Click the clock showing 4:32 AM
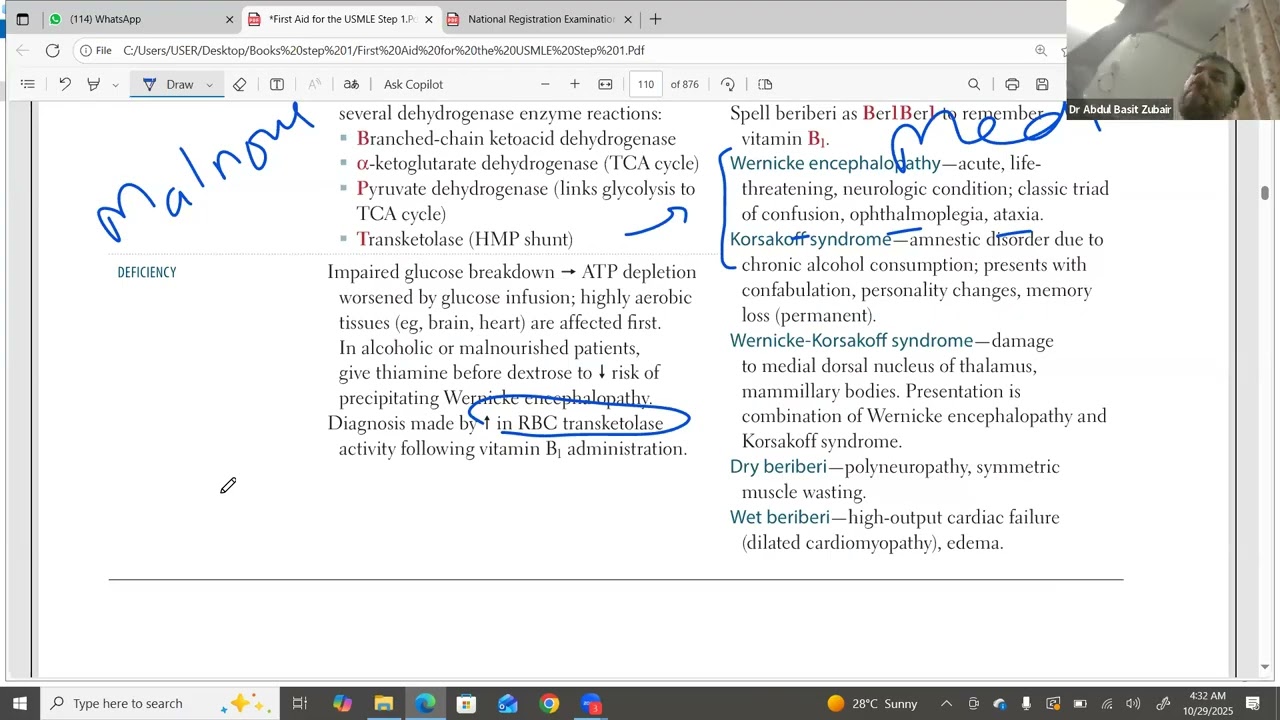The image size is (1280, 720). pos(1207,703)
